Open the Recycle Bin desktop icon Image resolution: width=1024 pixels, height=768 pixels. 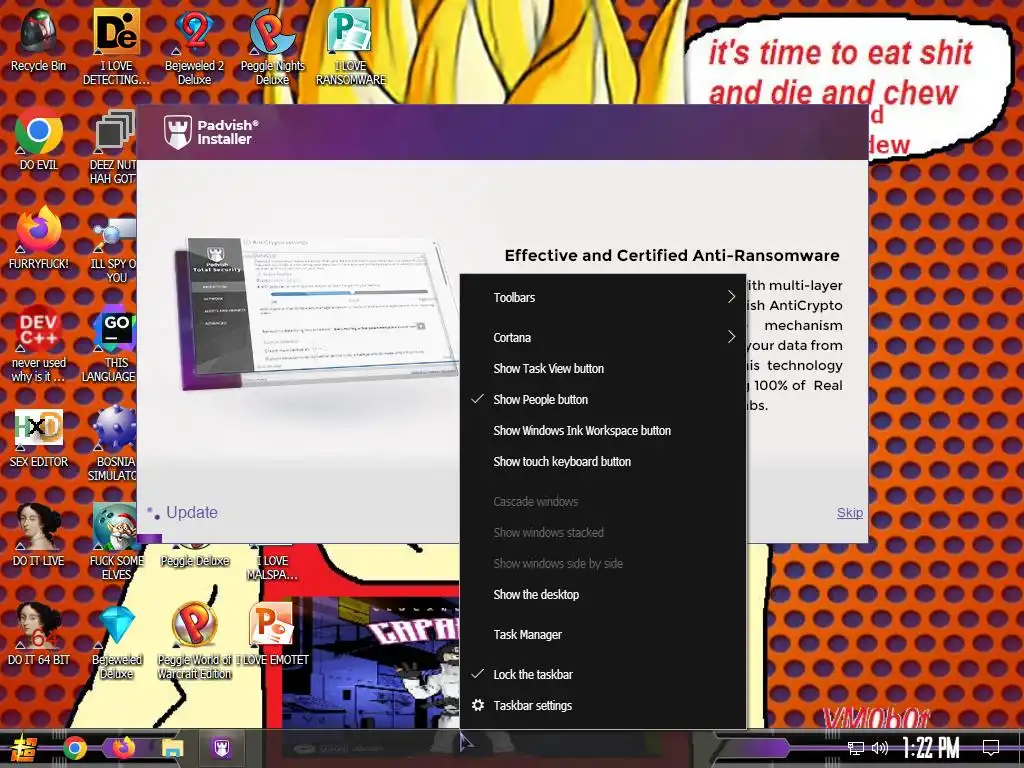(x=38, y=40)
